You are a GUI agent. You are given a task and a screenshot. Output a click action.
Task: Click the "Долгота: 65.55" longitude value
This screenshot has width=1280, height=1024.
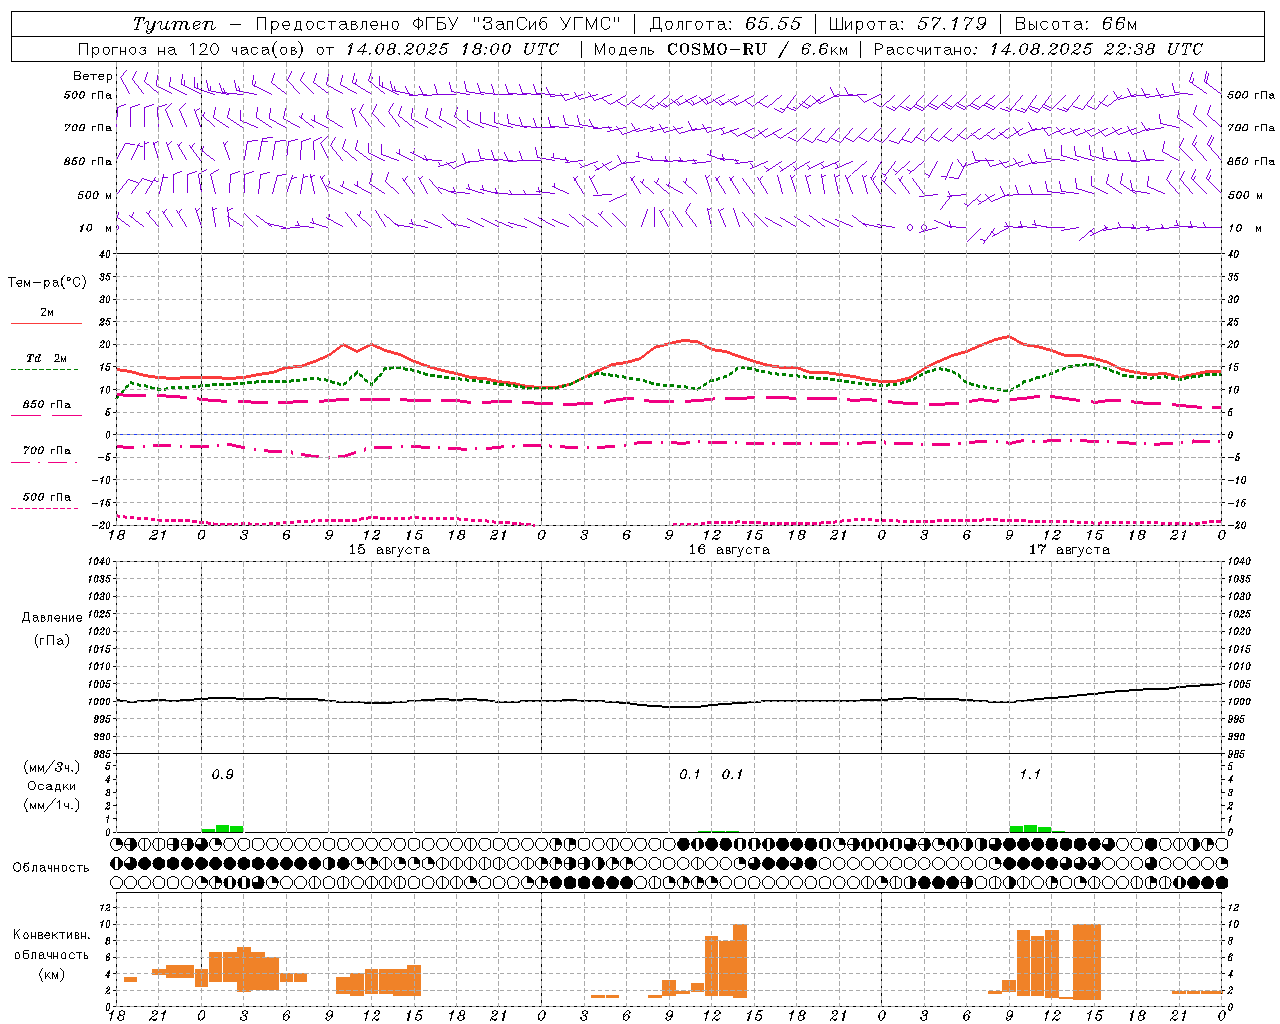point(726,24)
